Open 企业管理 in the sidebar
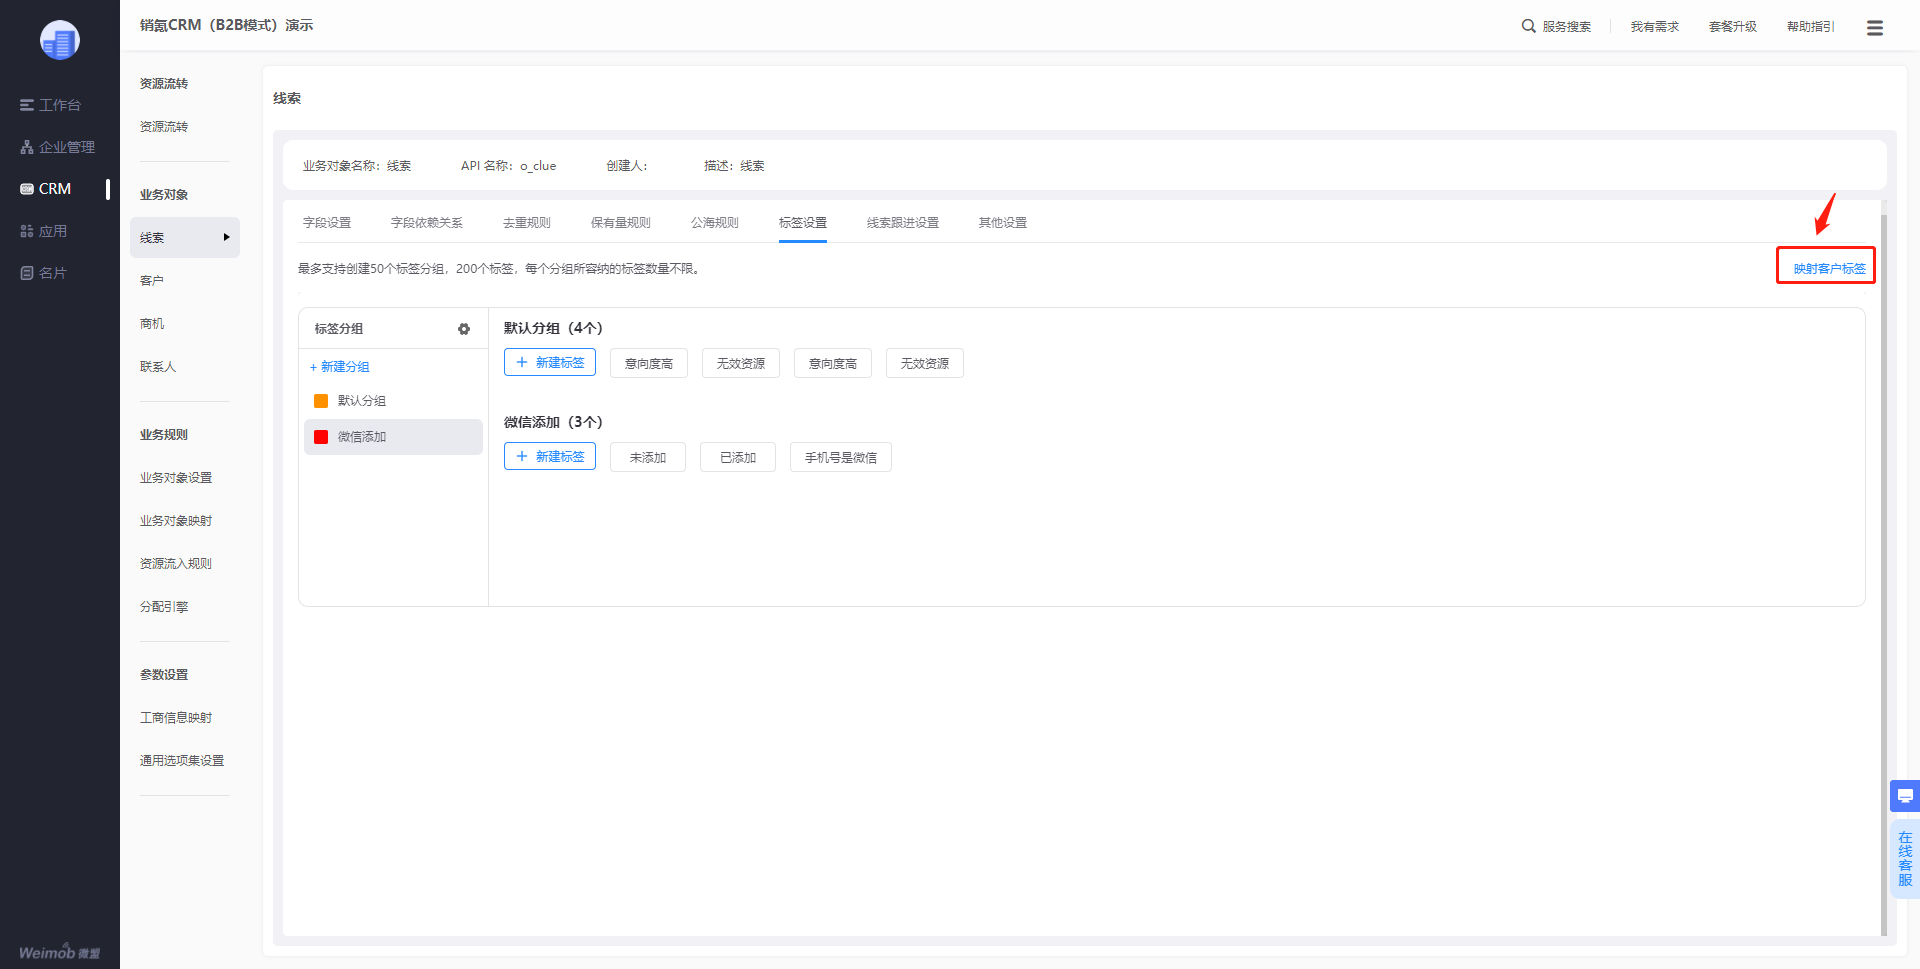 (x=57, y=147)
